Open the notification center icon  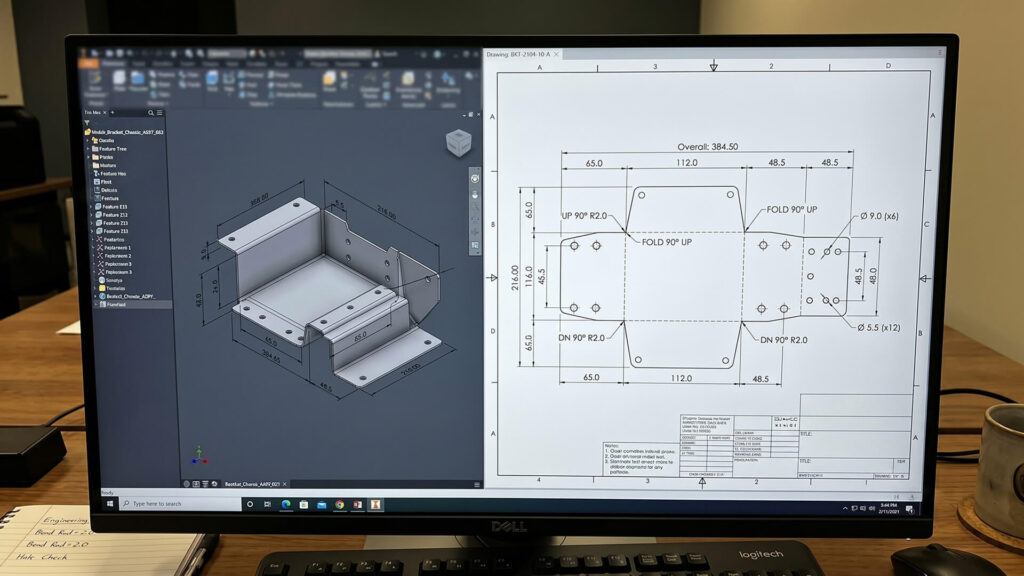[x=910, y=509]
